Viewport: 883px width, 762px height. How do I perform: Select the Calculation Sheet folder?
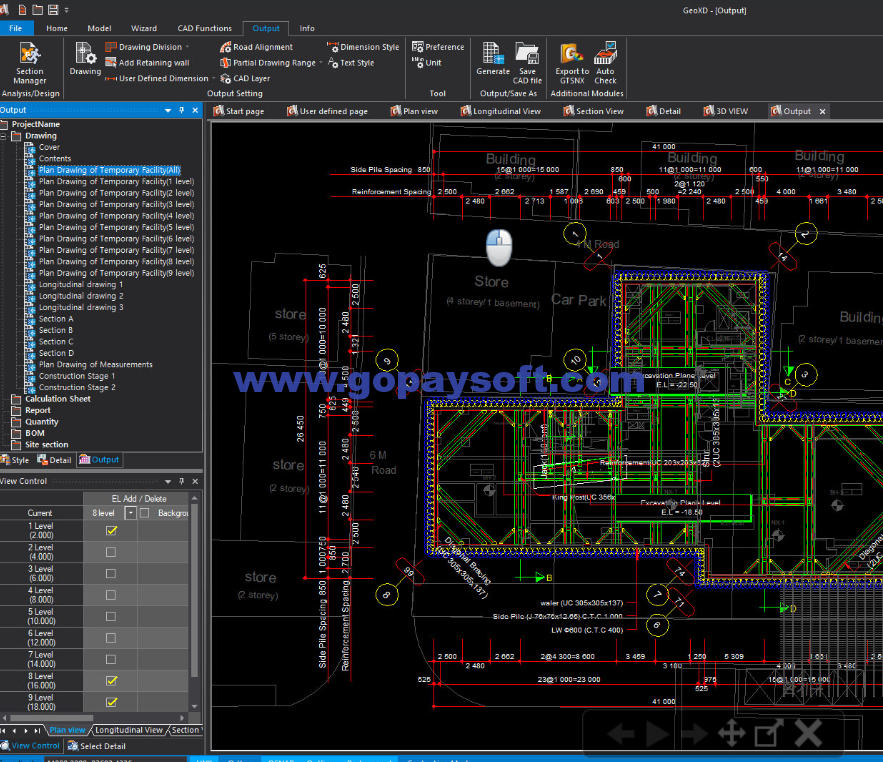tap(57, 399)
